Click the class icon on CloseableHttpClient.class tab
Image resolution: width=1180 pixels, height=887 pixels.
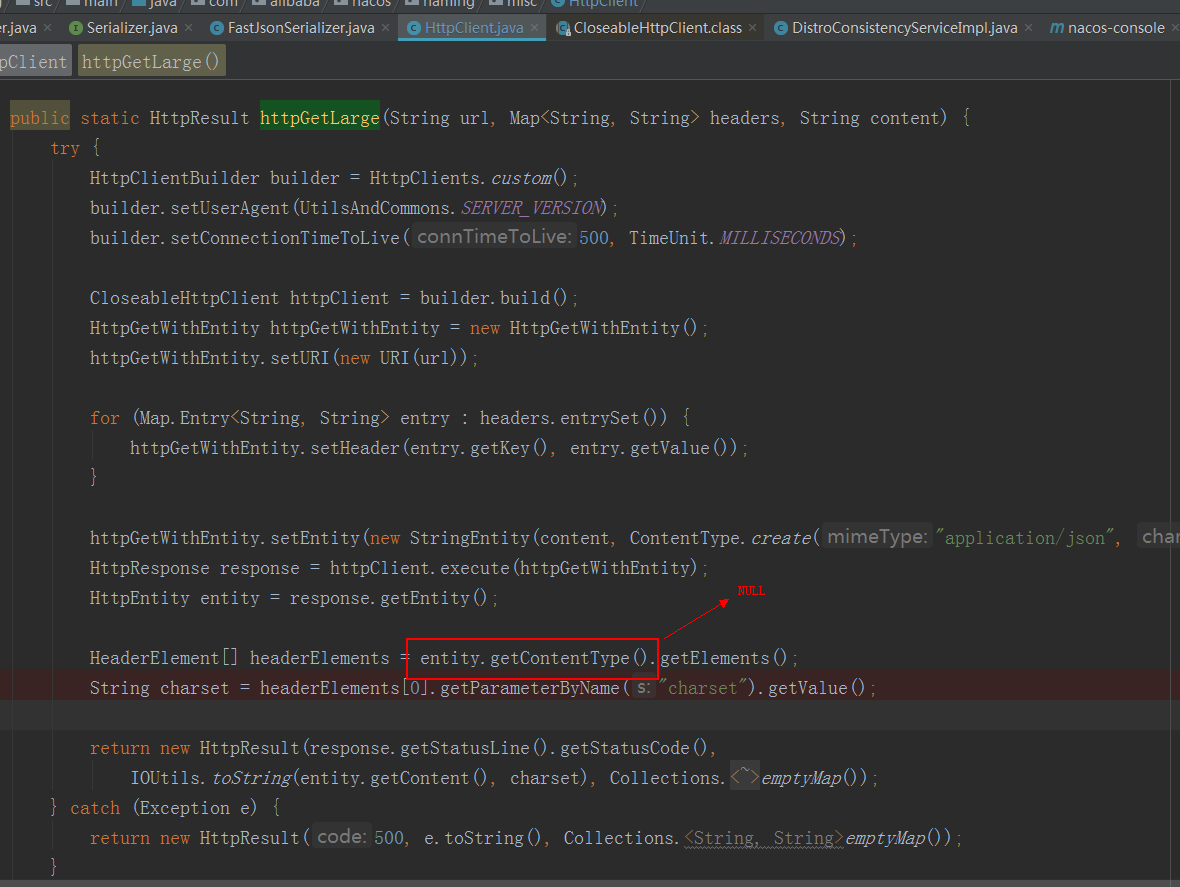pyautogui.click(x=562, y=28)
